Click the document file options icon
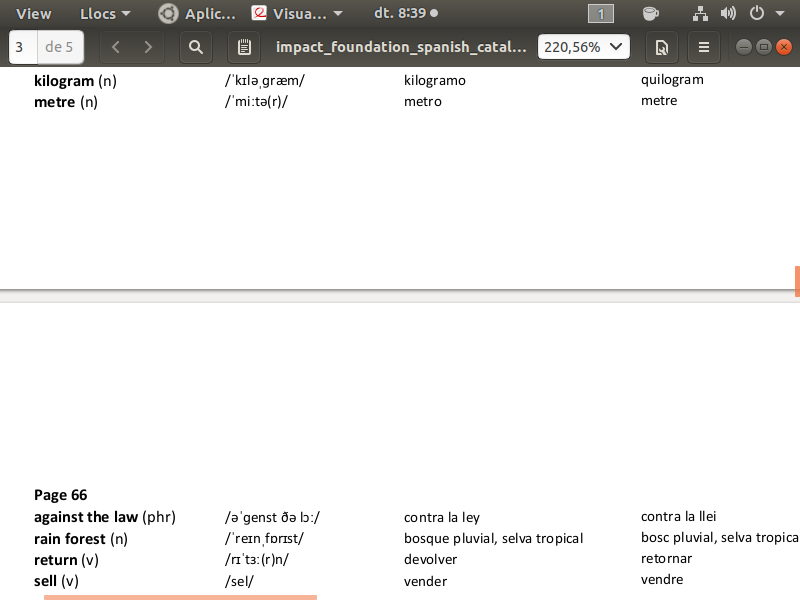 click(x=661, y=47)
